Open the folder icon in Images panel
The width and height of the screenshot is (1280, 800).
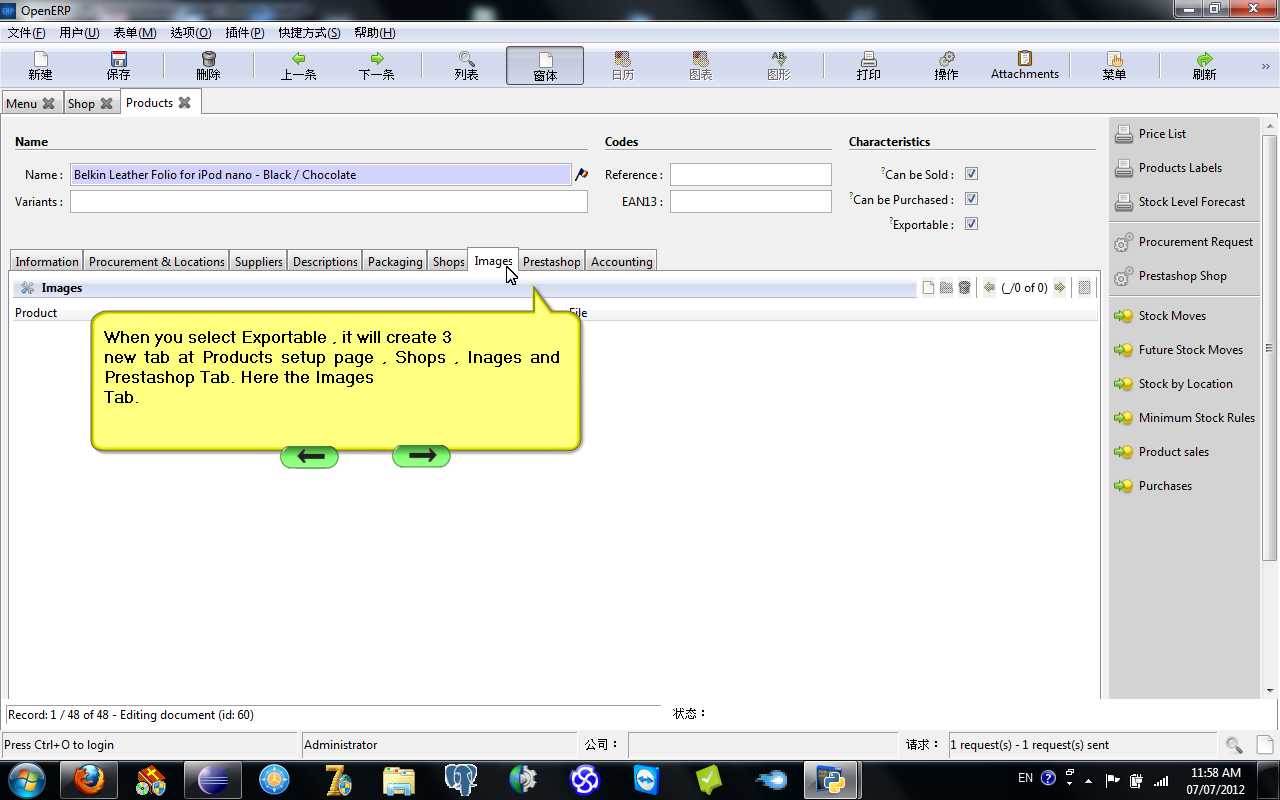946,288
